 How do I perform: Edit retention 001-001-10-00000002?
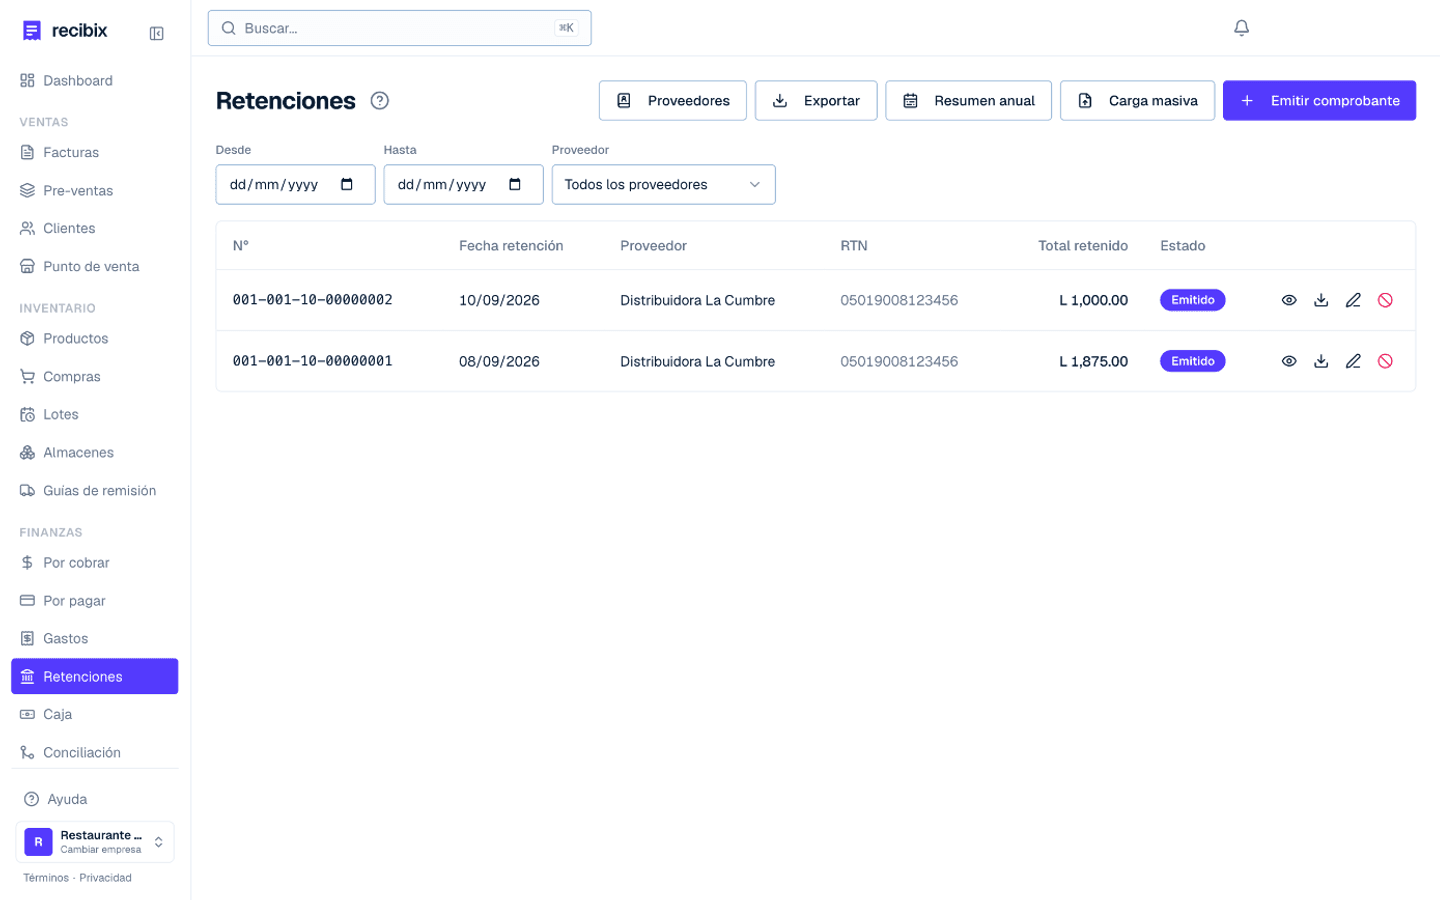pos(1353,300)
